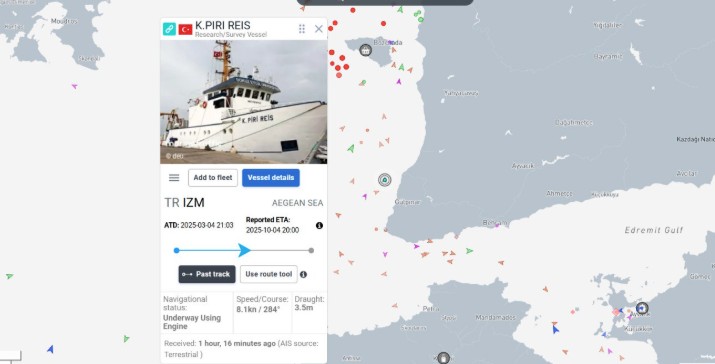
Task: Click the teal link icon beside vessel name
Action: click(x=169, y=29)
